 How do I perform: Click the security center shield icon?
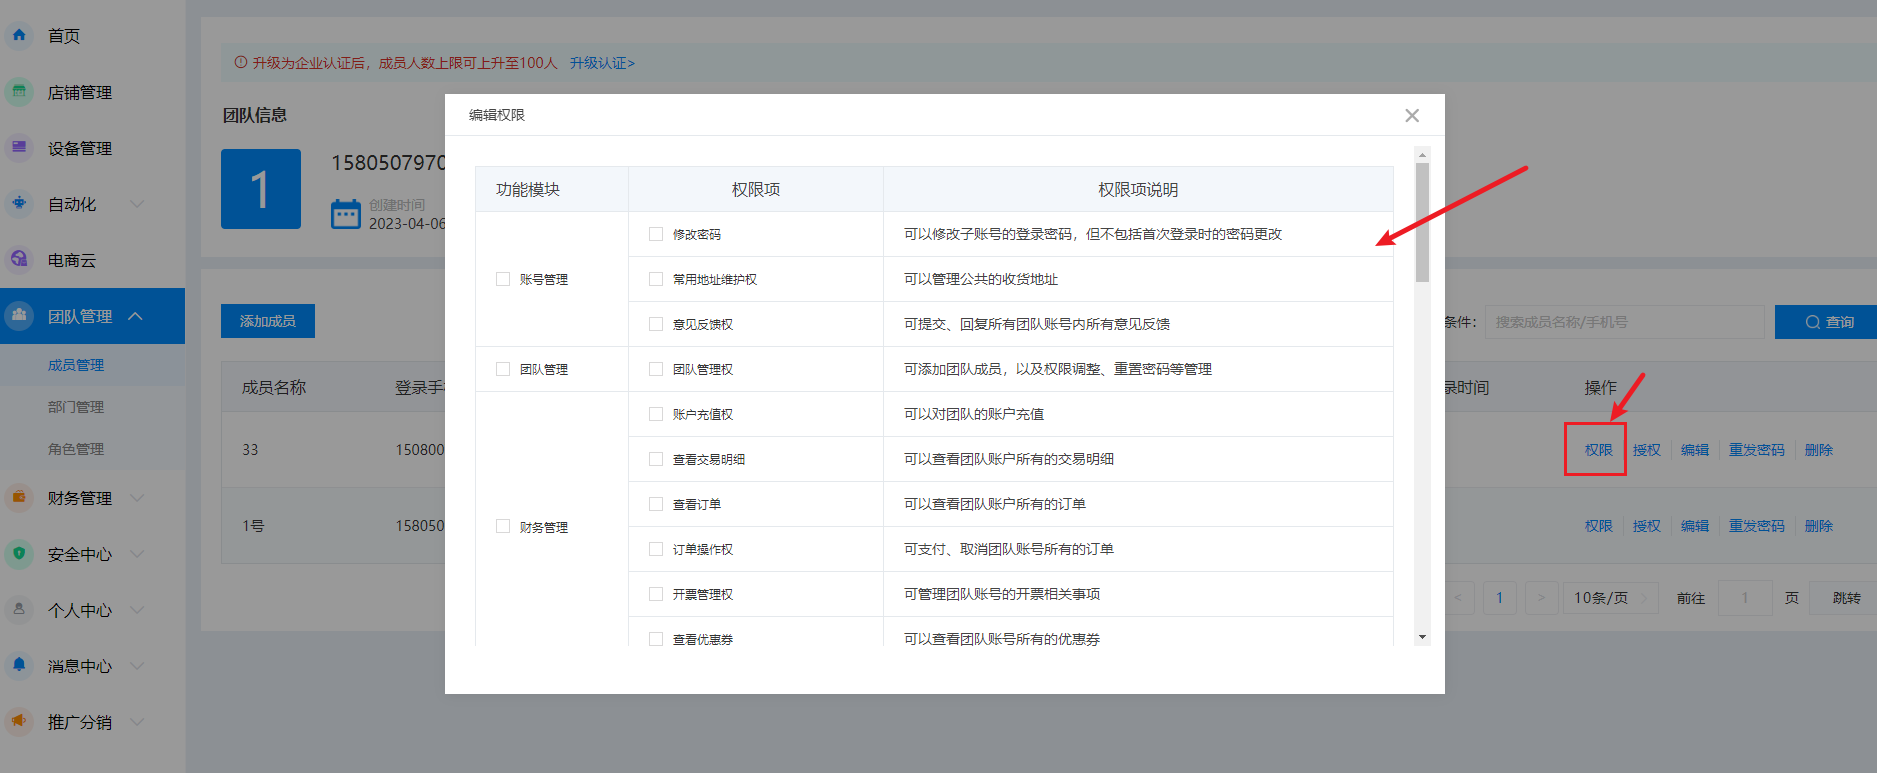(19, 553)
